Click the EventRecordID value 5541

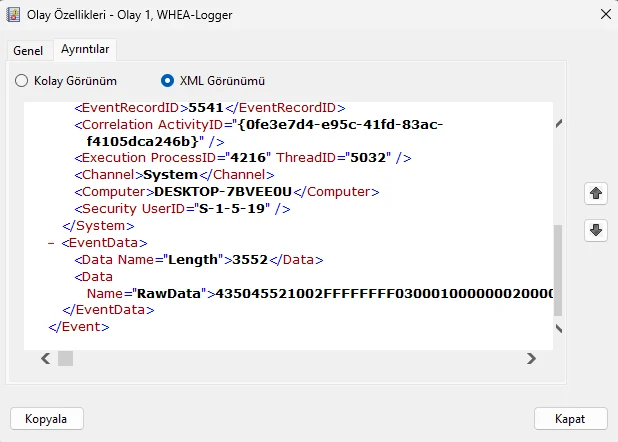click(206, 108)
